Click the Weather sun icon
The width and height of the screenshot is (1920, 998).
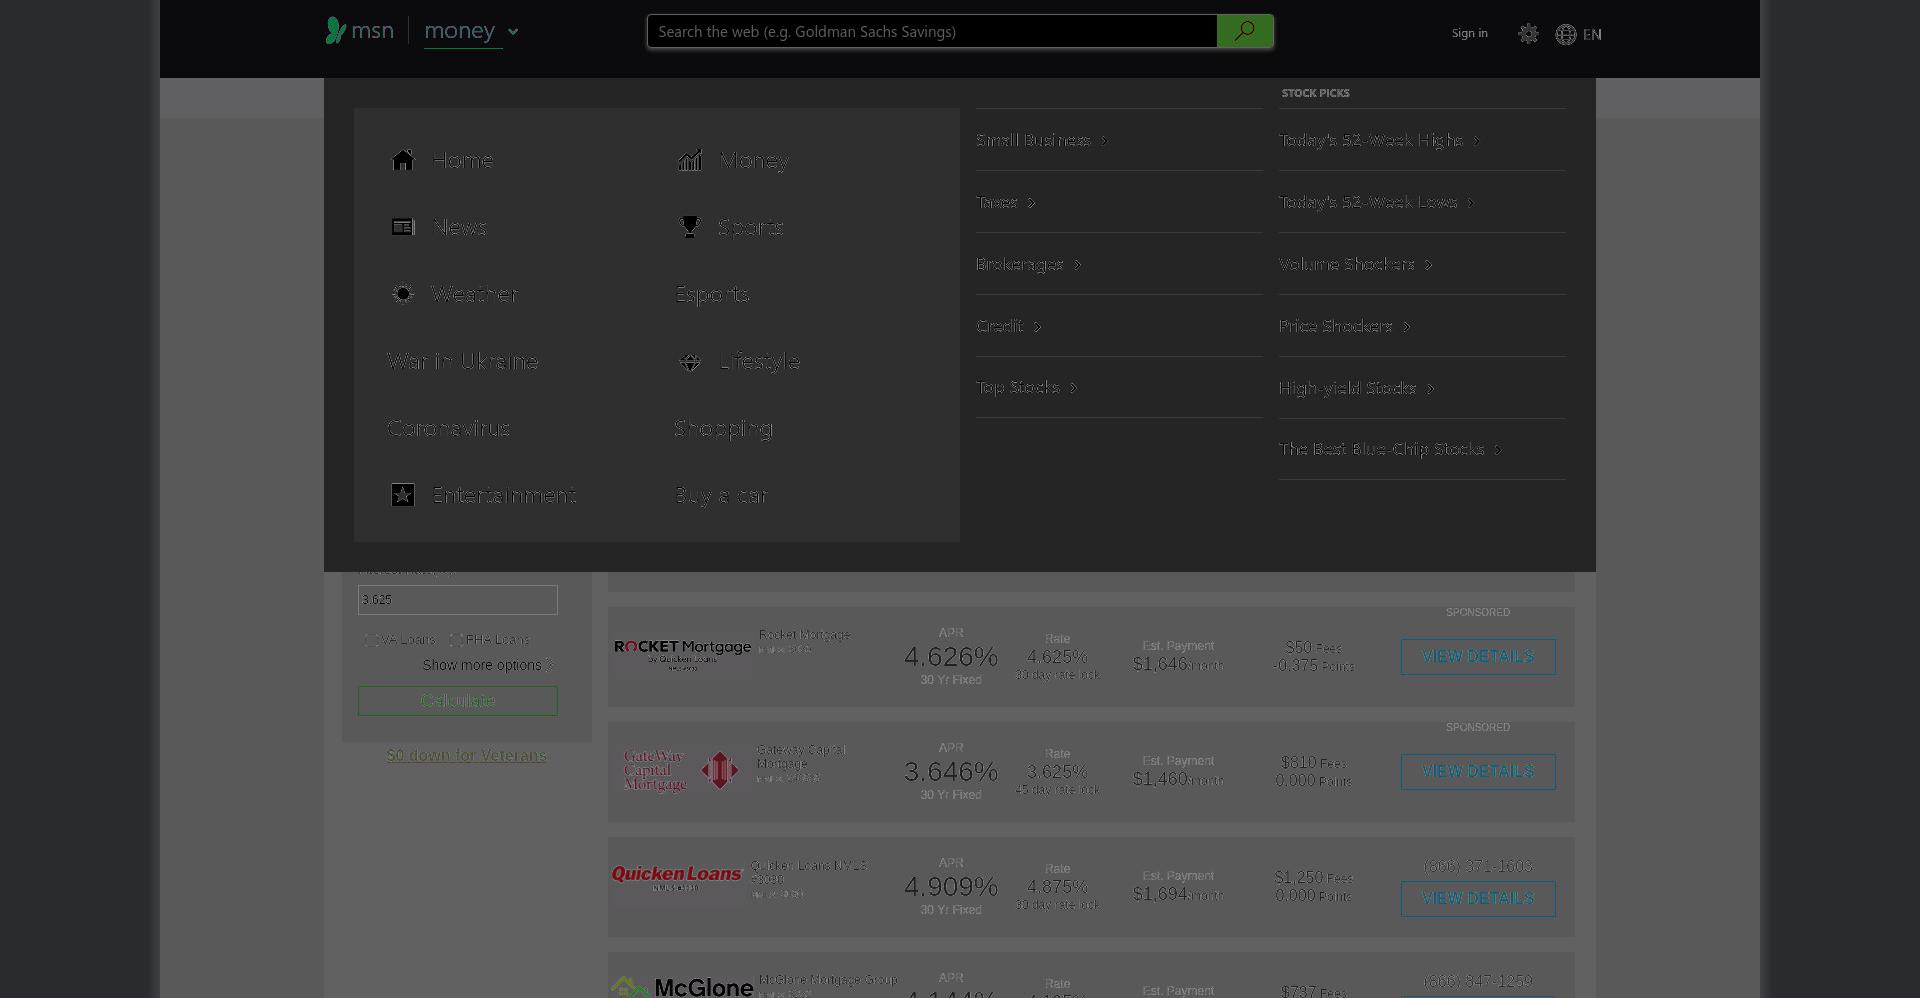pyautogui.click(x=402, y=294)
